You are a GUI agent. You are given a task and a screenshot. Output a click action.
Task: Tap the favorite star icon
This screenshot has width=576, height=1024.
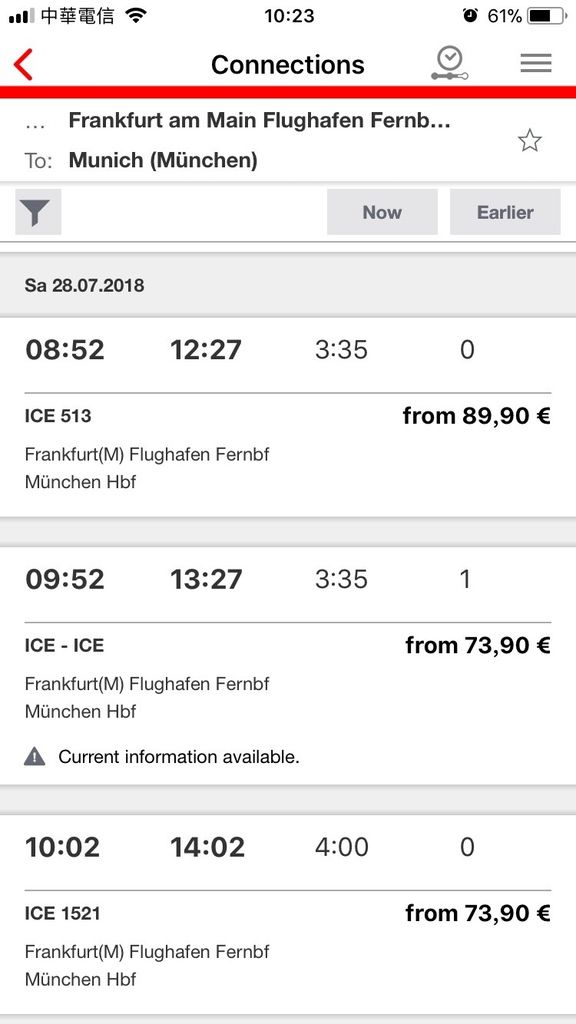point(530,140)
